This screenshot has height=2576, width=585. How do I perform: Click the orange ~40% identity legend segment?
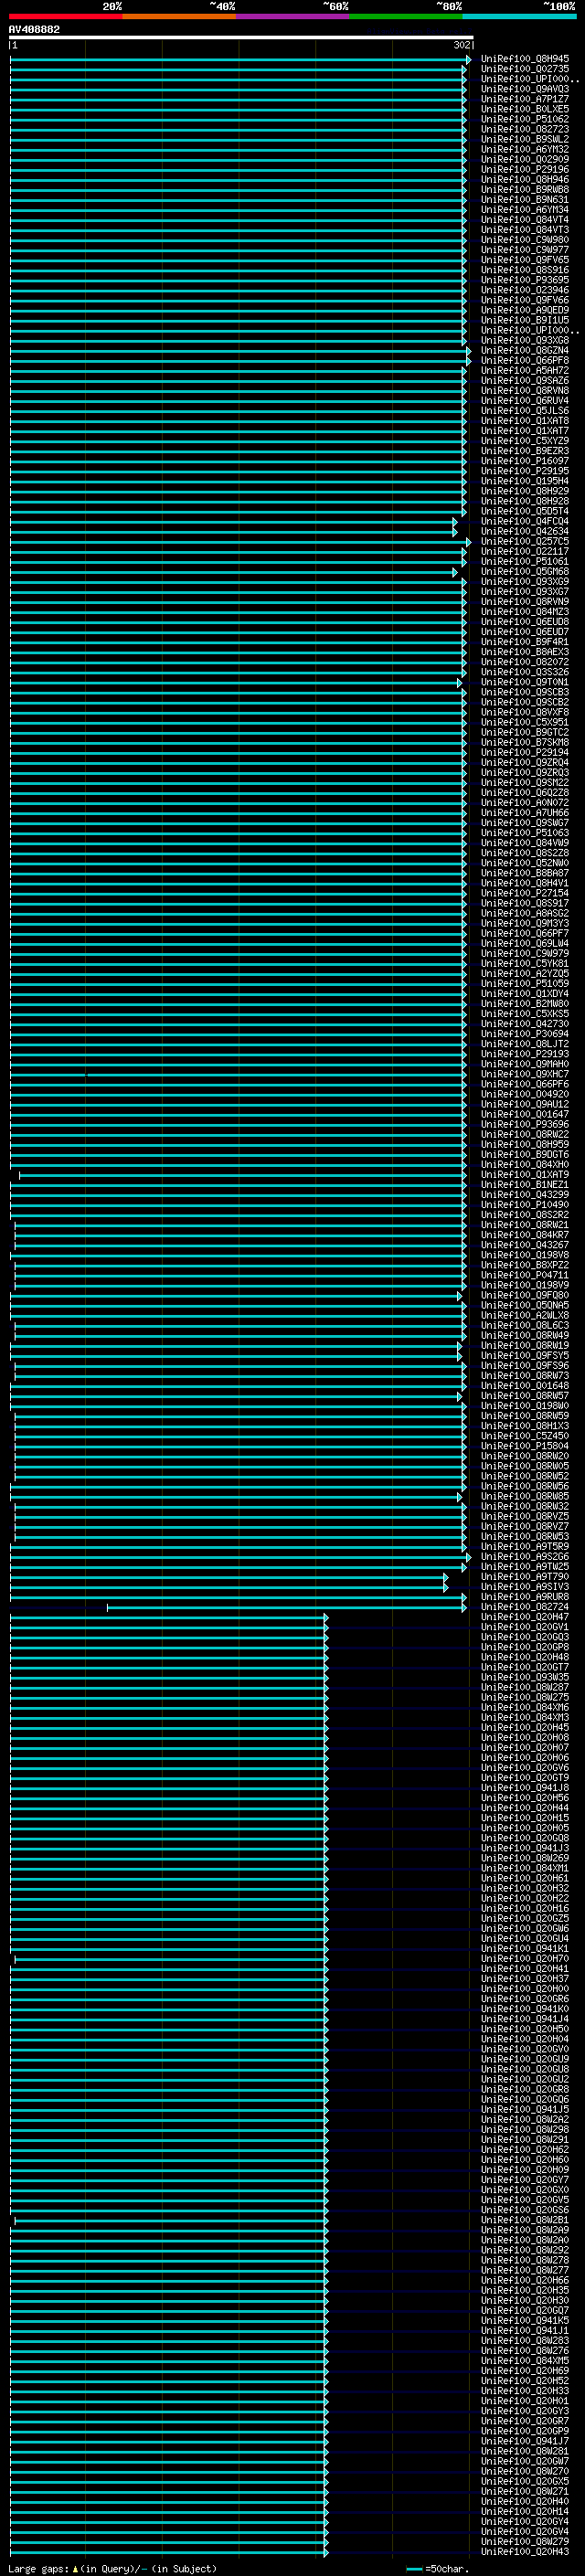179,16
